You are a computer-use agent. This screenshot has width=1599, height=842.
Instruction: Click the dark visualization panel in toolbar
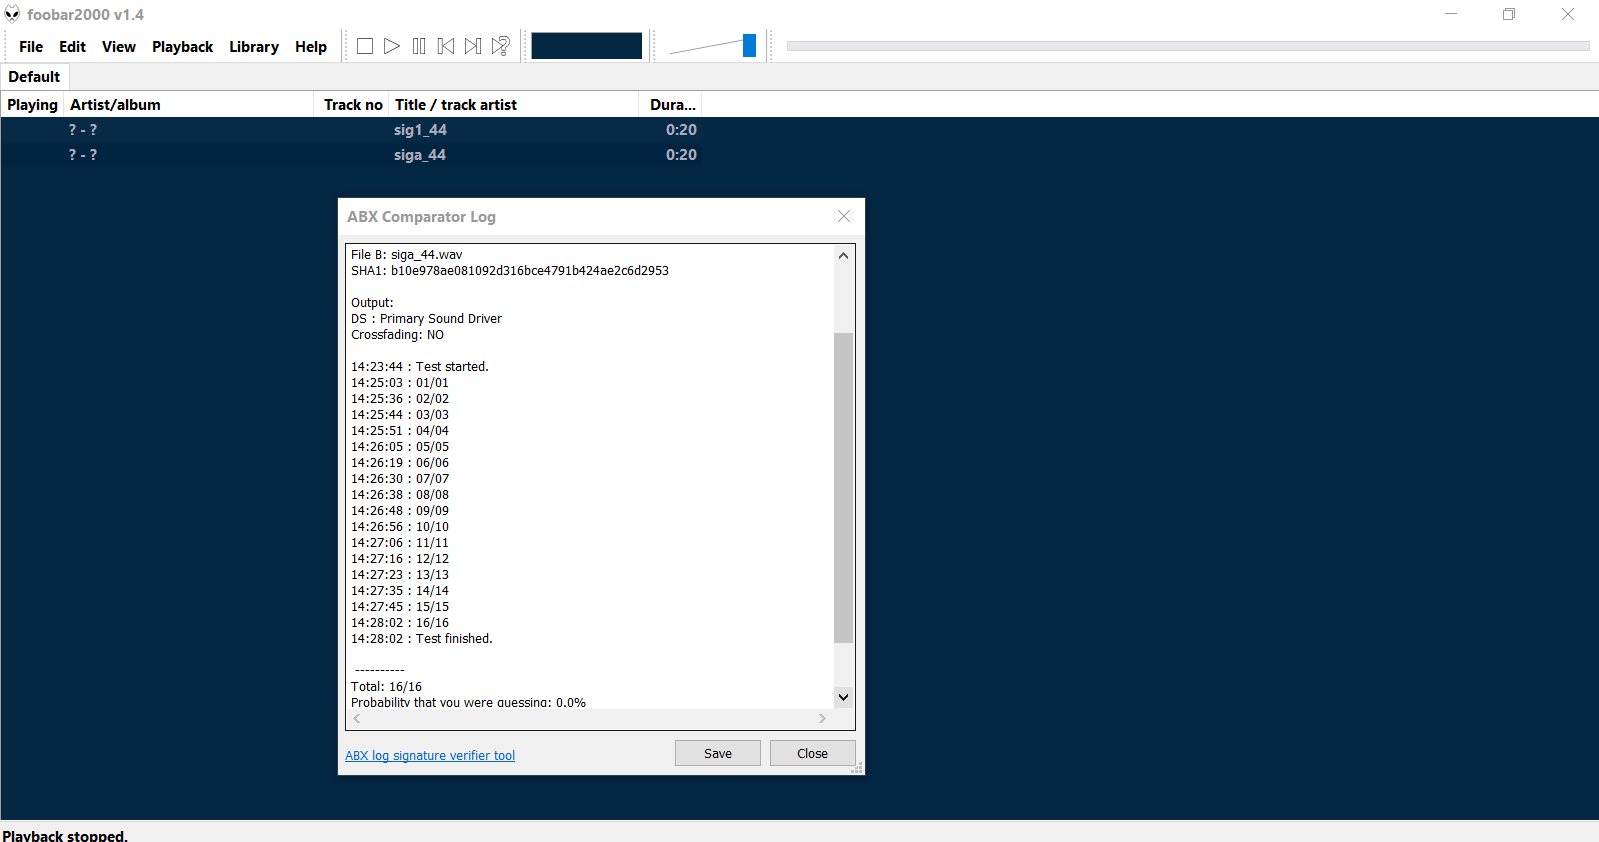(x=586, y=46)
